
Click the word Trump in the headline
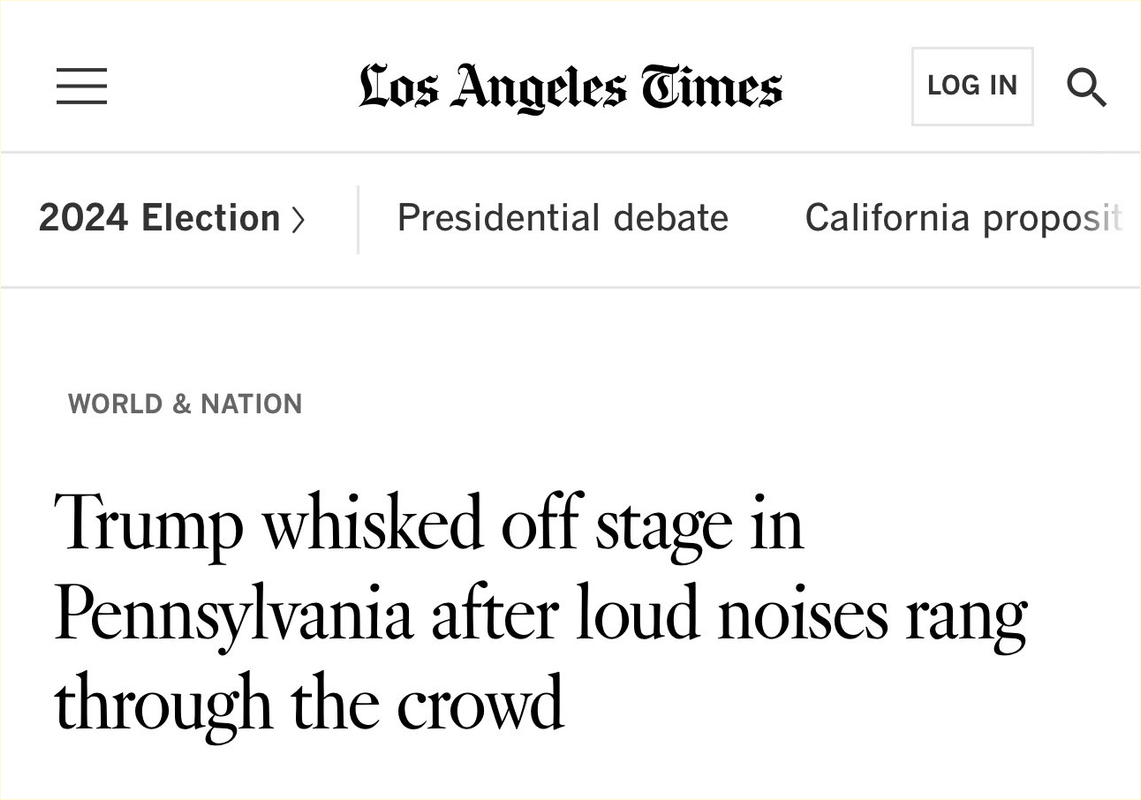[x=149, y=523]
